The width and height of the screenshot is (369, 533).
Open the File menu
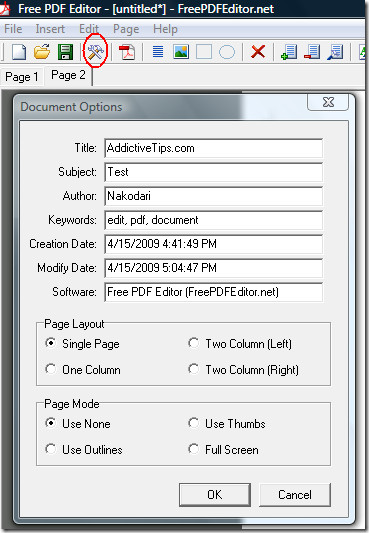[x=13, y=29]
